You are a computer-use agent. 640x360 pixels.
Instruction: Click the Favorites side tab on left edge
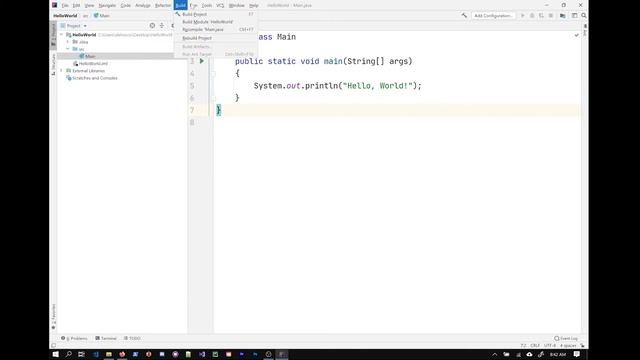tap(53, 316)
